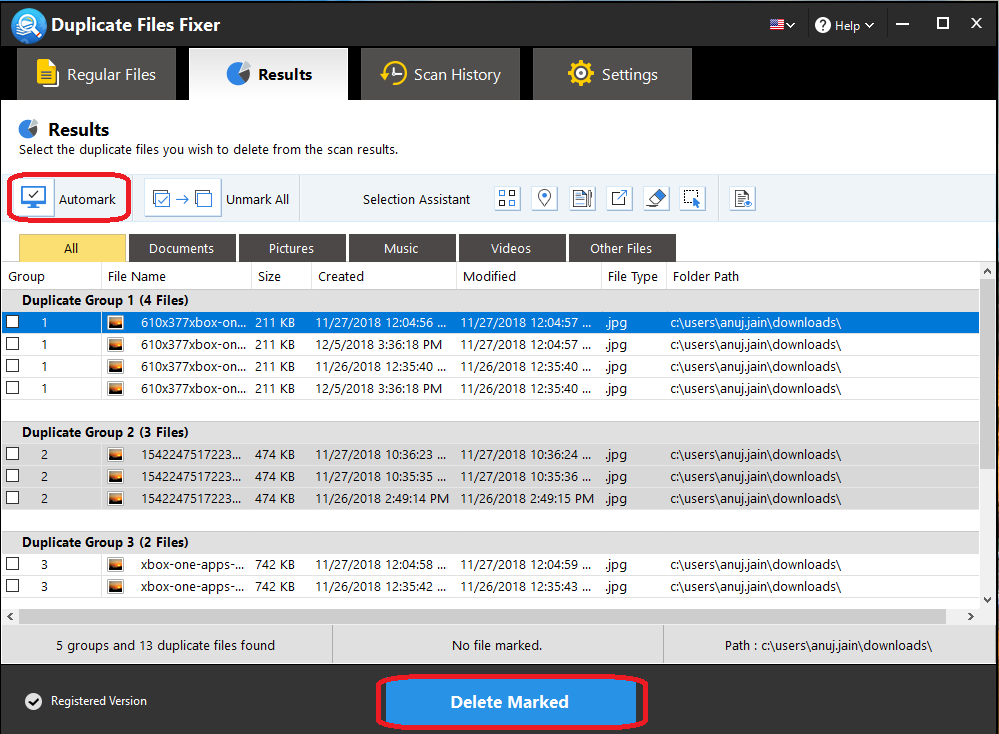Screen dimensions: 999x734
Task: Sort by the Created column header
Action: coord(384,277)
